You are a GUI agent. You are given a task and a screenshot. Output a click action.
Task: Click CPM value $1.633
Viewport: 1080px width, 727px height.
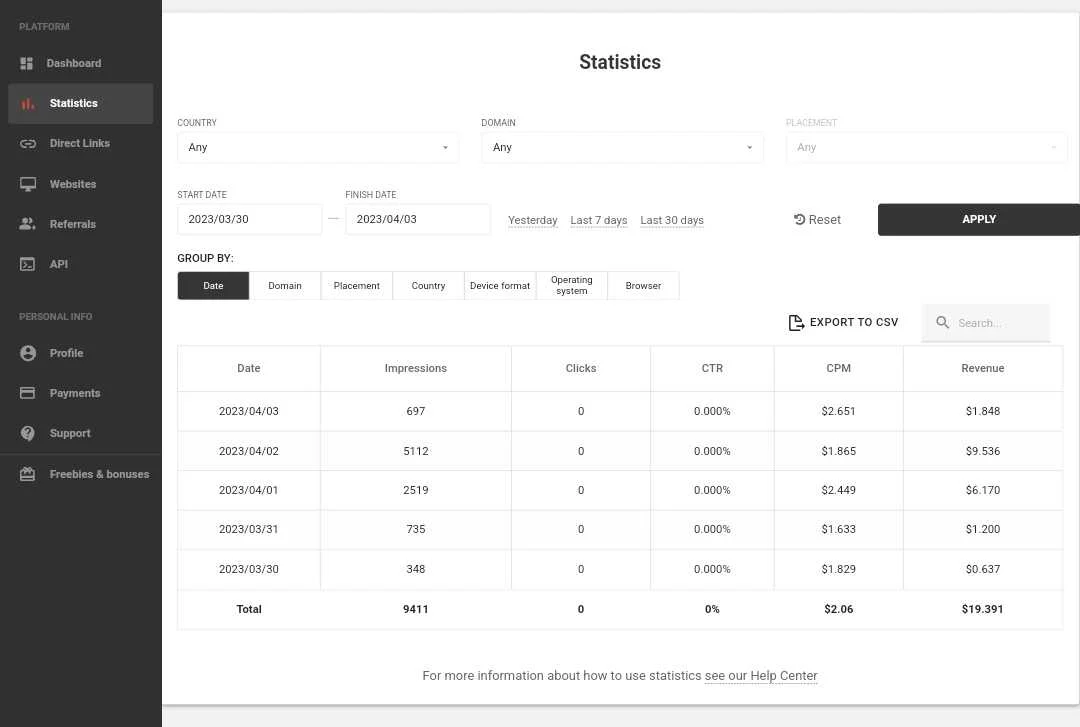[838, 529]
